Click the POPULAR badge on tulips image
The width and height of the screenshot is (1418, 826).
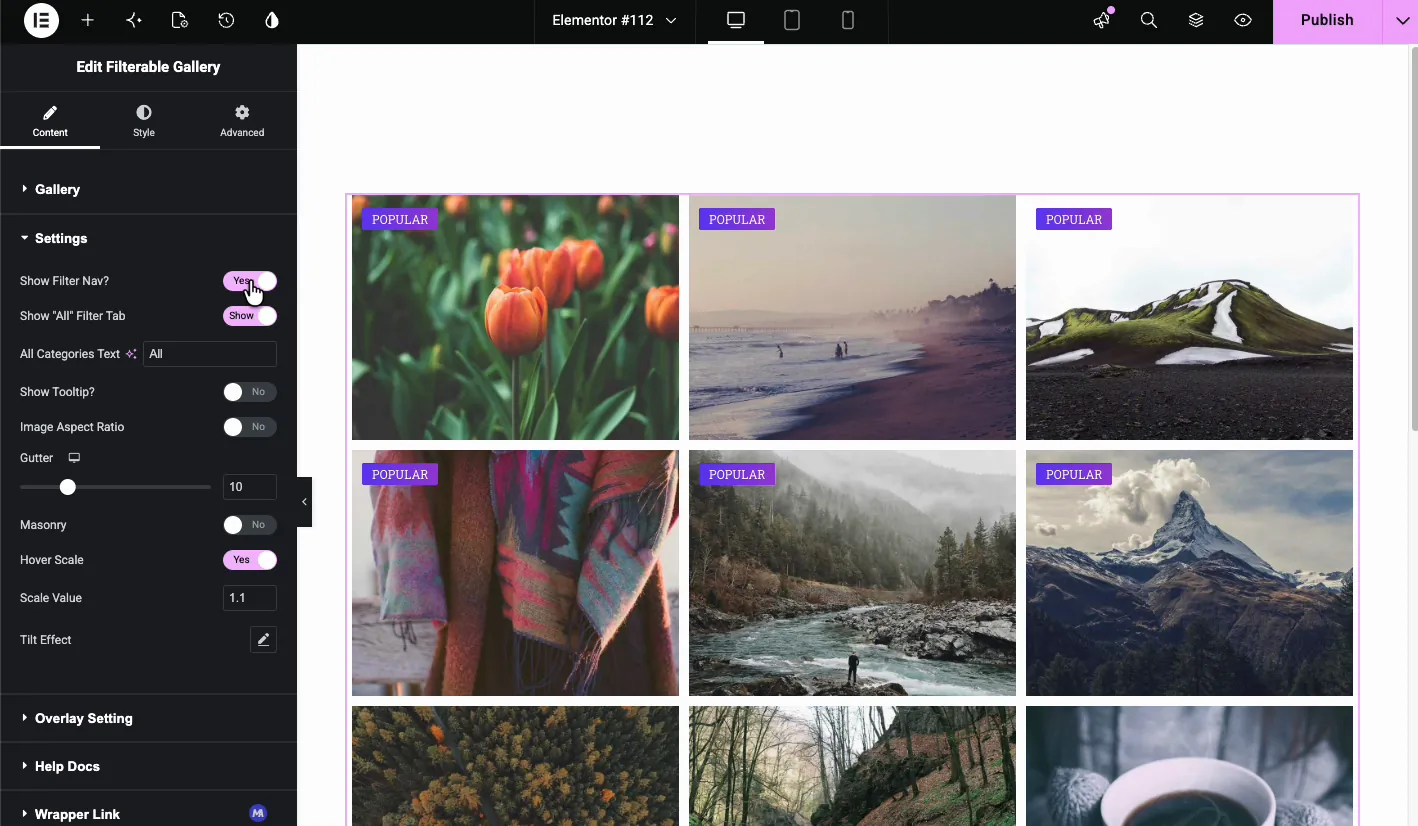[x=400, y=219]
